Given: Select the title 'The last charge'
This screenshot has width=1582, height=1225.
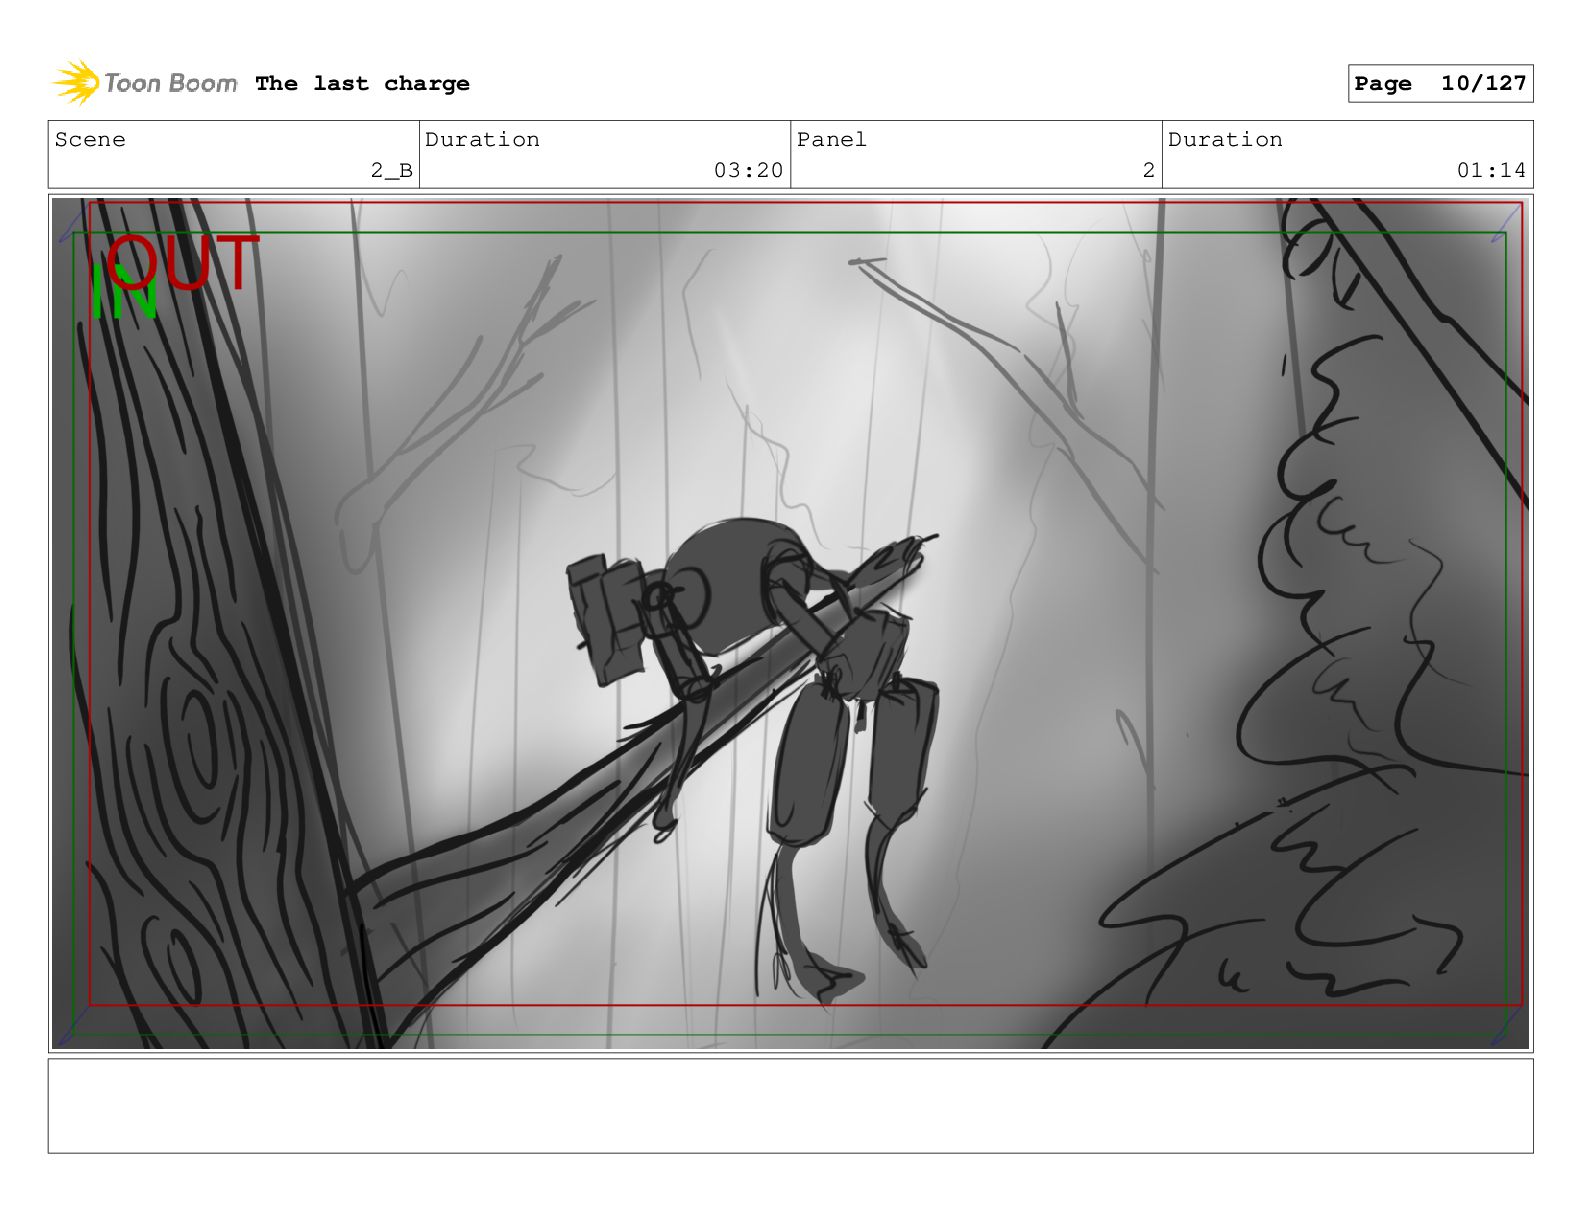Looking at the screenshot, I should click(362, 84).
